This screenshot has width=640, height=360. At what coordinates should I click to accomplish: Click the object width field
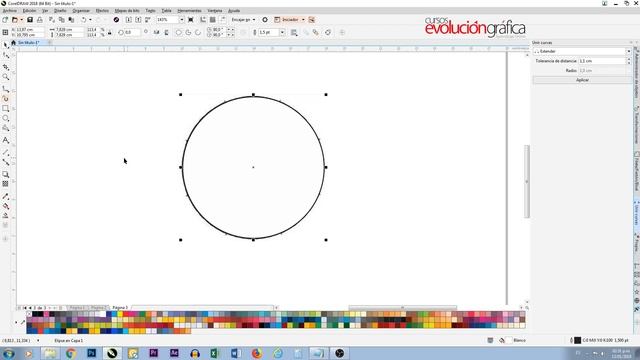pos(69,30)
